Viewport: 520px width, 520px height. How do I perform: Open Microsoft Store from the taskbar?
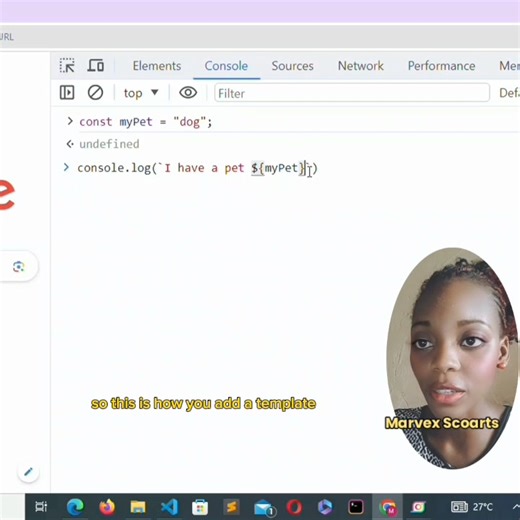coord(200,507)
